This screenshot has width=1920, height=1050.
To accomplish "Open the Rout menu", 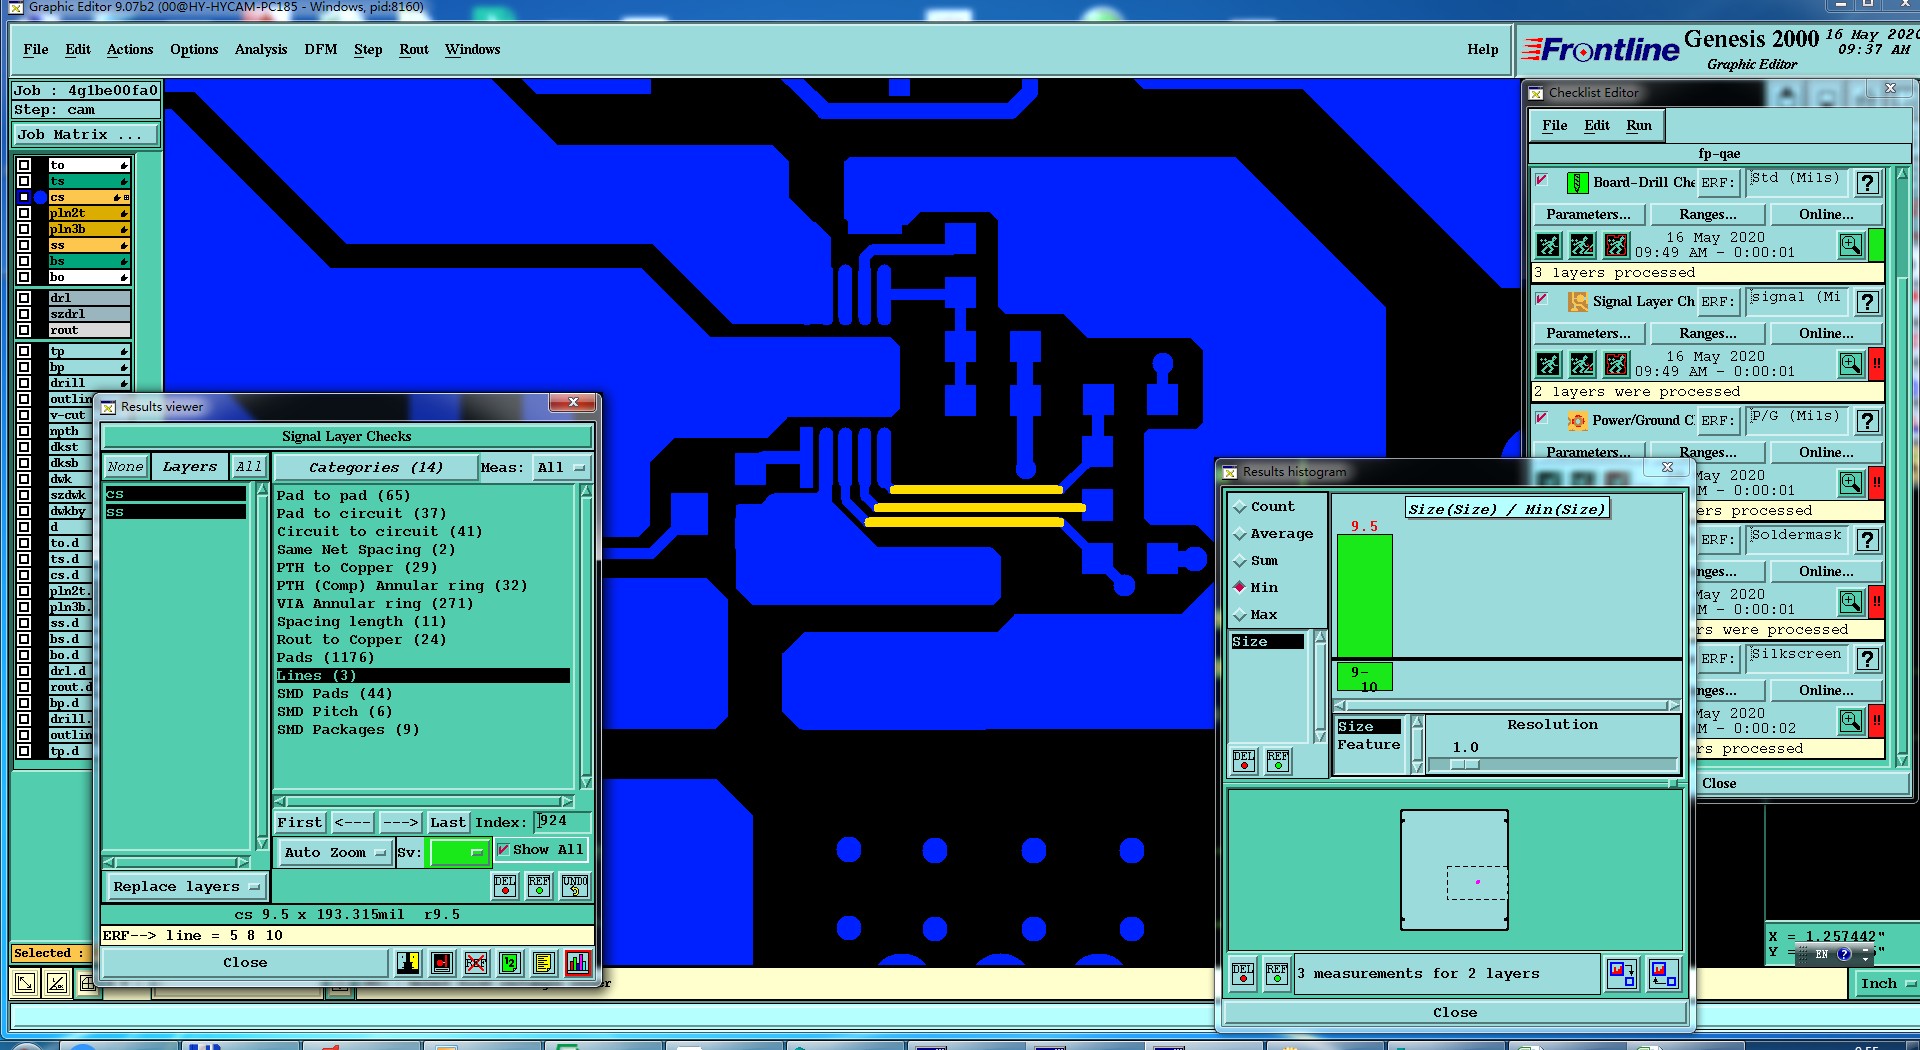I will (414, 49).
